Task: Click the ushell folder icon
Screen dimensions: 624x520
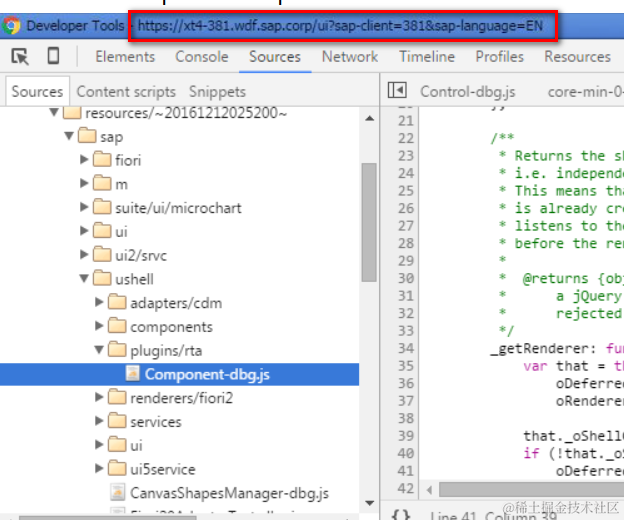Action: pyautogui.click(x=102, y=278)
